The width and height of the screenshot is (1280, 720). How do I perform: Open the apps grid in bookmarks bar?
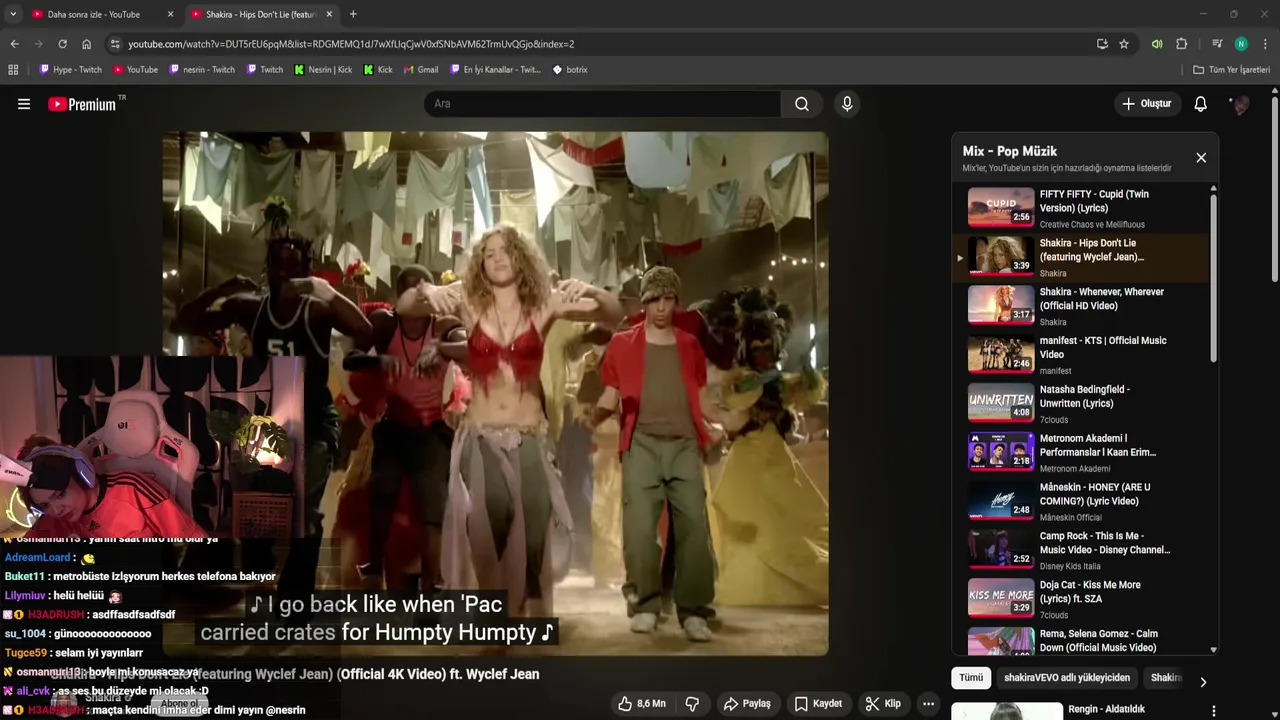pos(13,70)
